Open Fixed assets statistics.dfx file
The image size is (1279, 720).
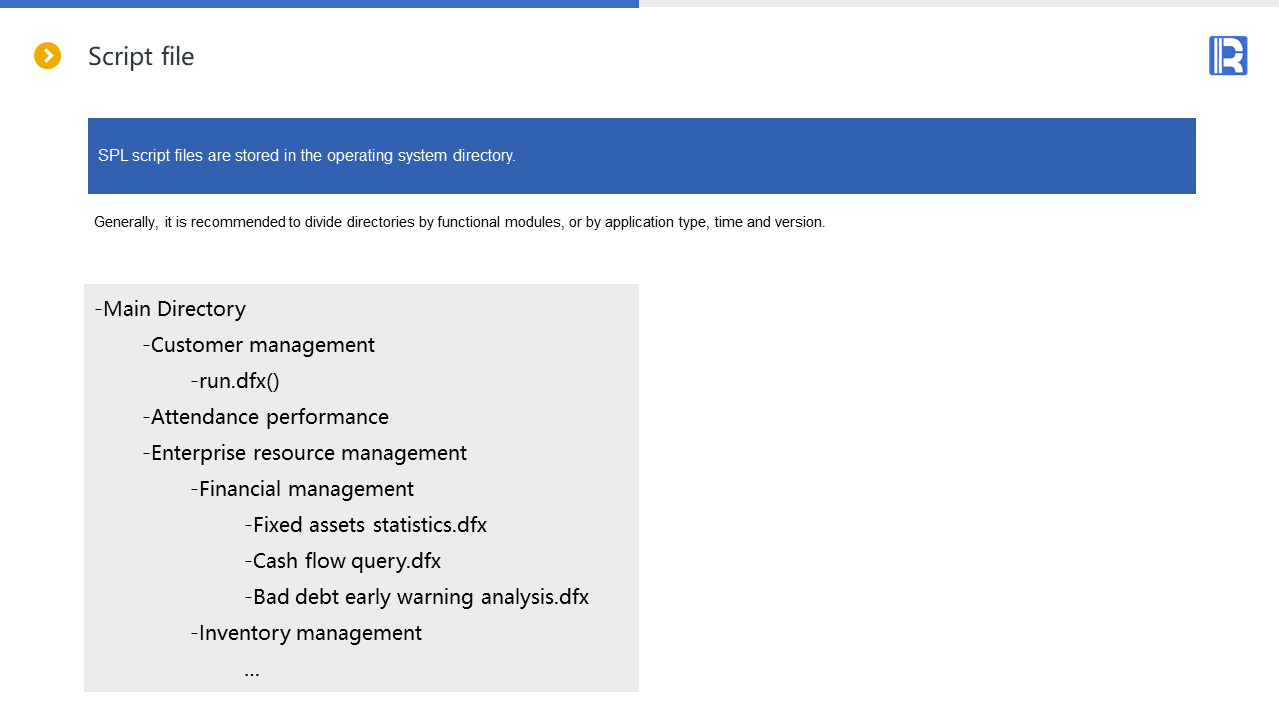(x=369, y=525)
